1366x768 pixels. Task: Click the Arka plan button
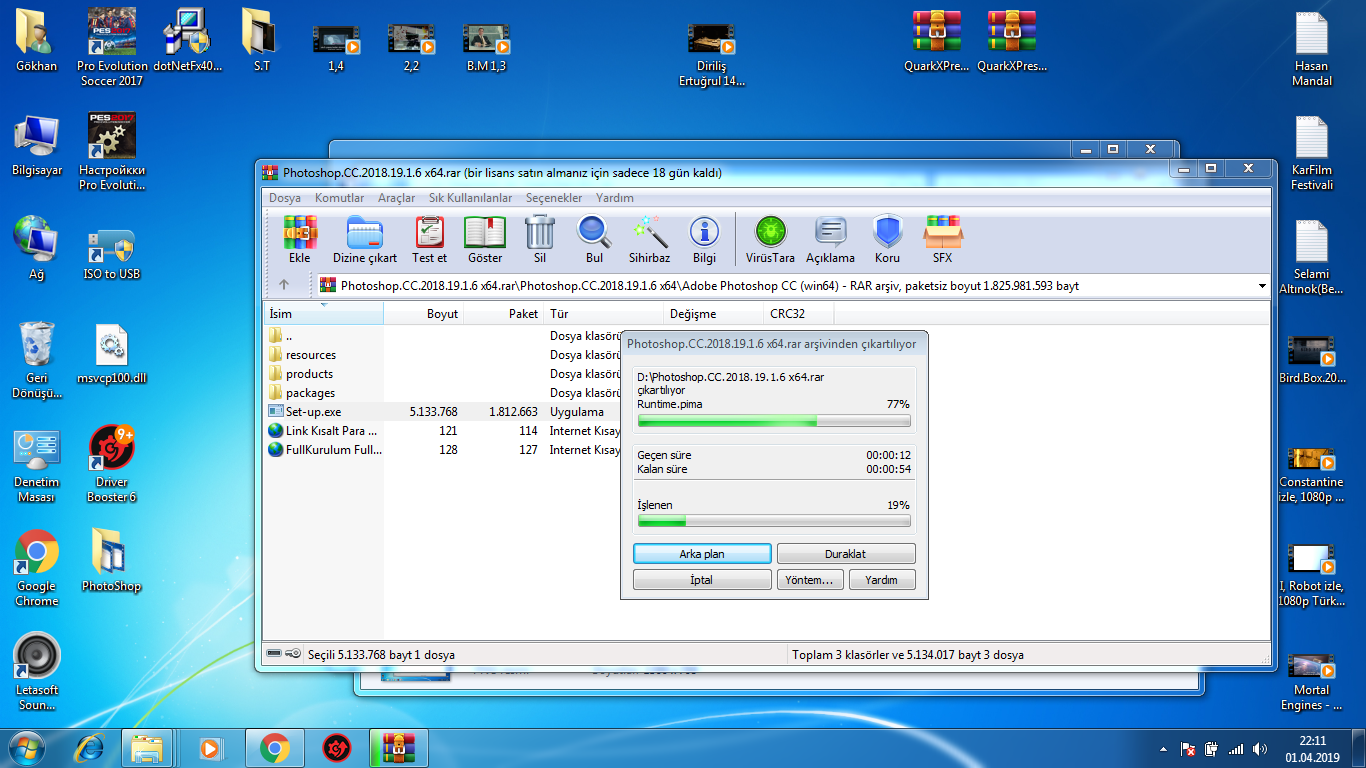click(x=702, y=554)
